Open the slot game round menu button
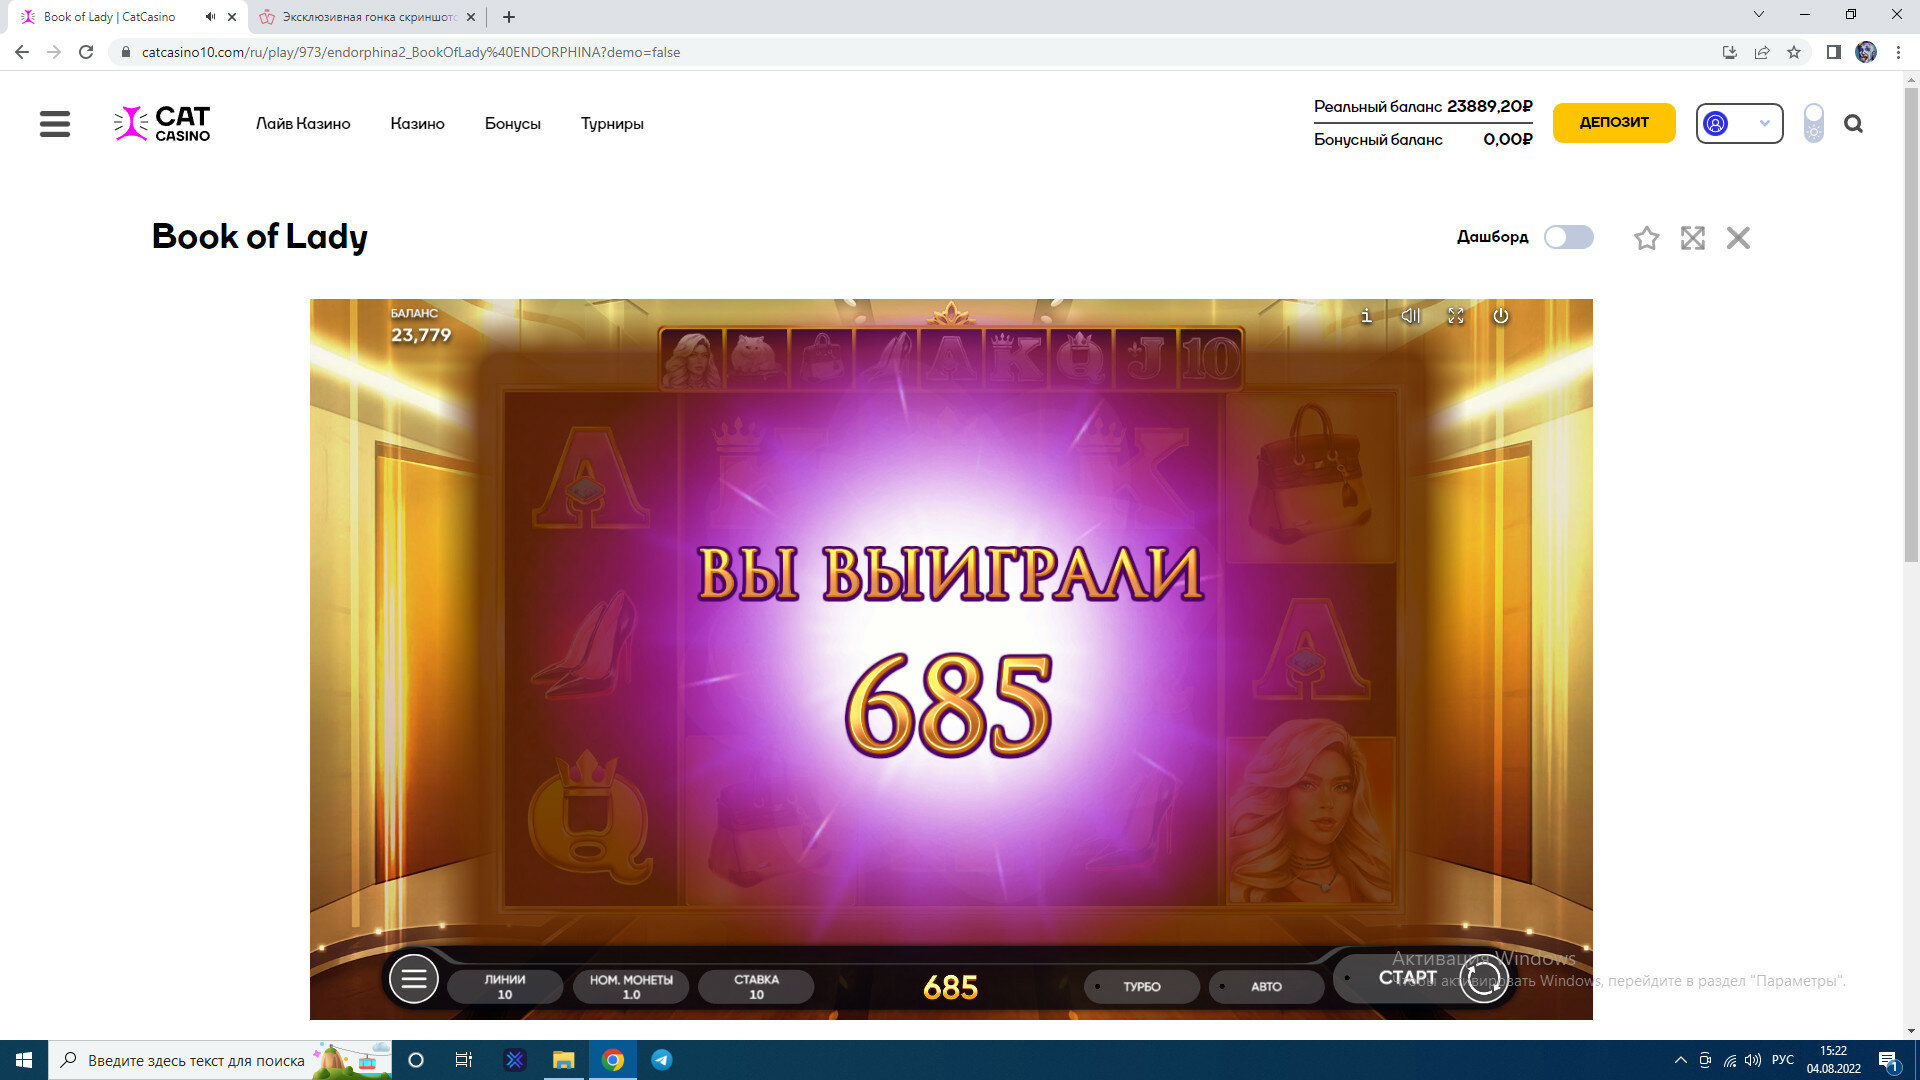 (x=414, y=979)
